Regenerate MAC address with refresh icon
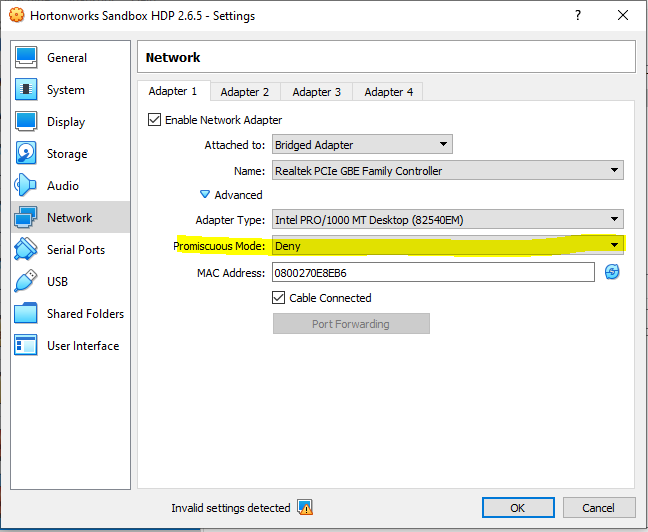 [x=612, y=272]
